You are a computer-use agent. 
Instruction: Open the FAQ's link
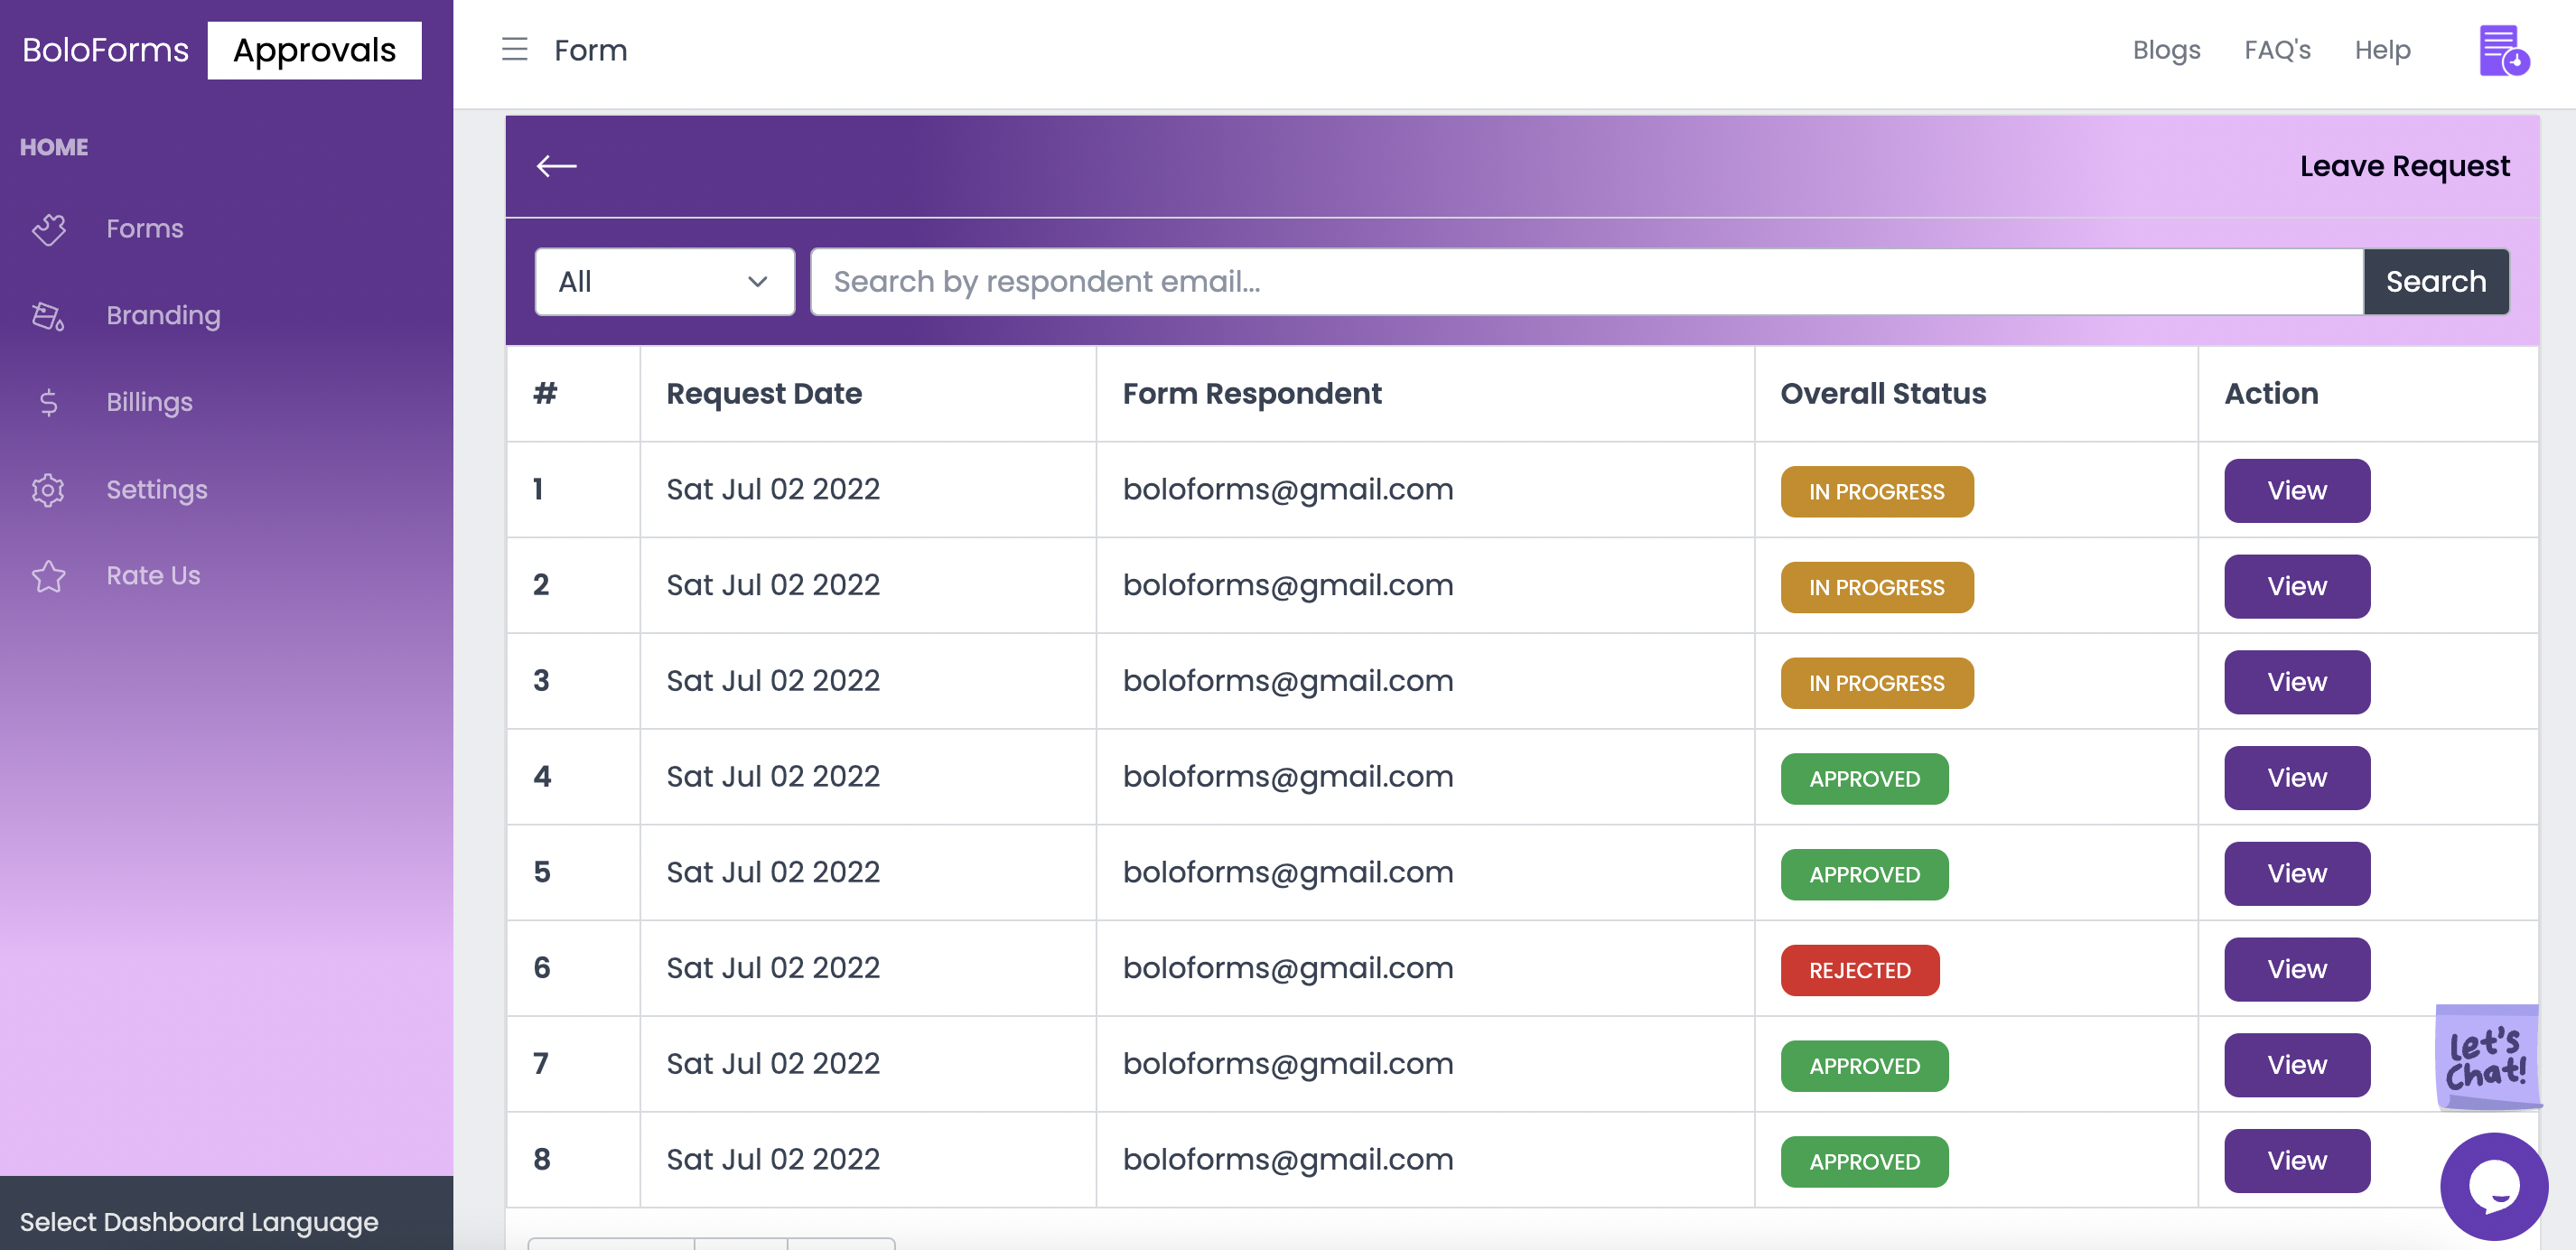[x=2276, y=50]
